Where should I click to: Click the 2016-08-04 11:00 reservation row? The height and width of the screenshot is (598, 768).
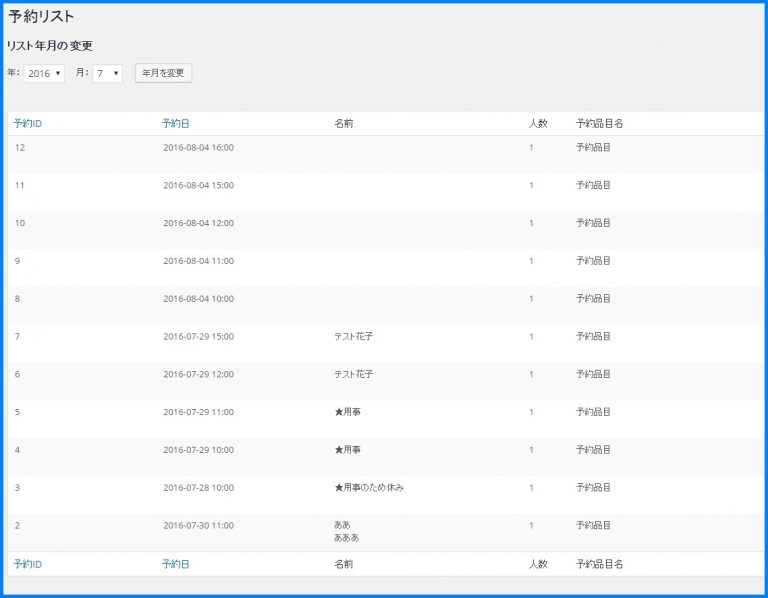point(198,261)
